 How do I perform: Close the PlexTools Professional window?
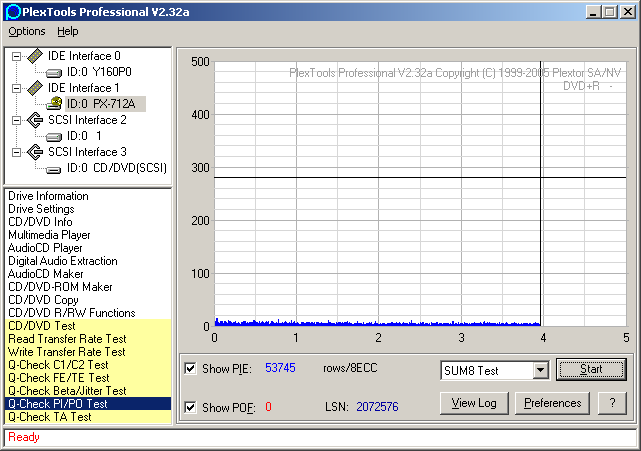[627, 12]
